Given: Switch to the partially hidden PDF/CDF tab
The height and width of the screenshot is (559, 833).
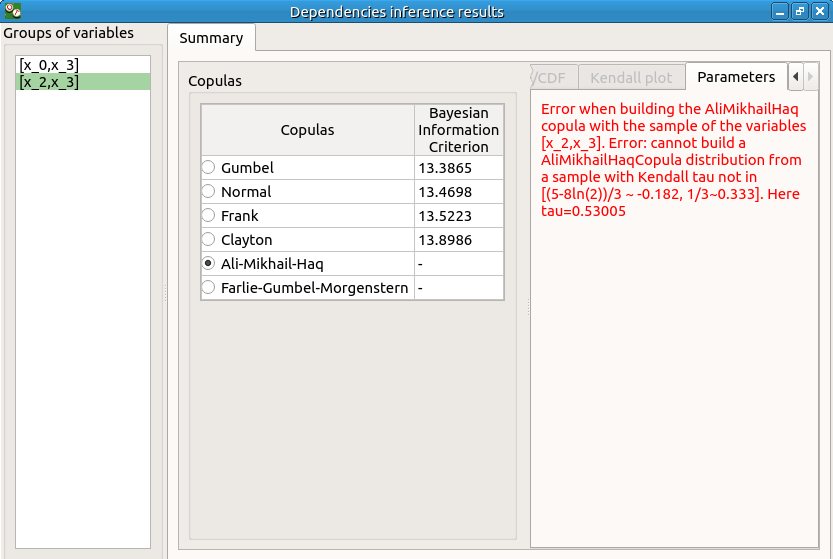Looking at the screenshot, I should coord(548,77).
